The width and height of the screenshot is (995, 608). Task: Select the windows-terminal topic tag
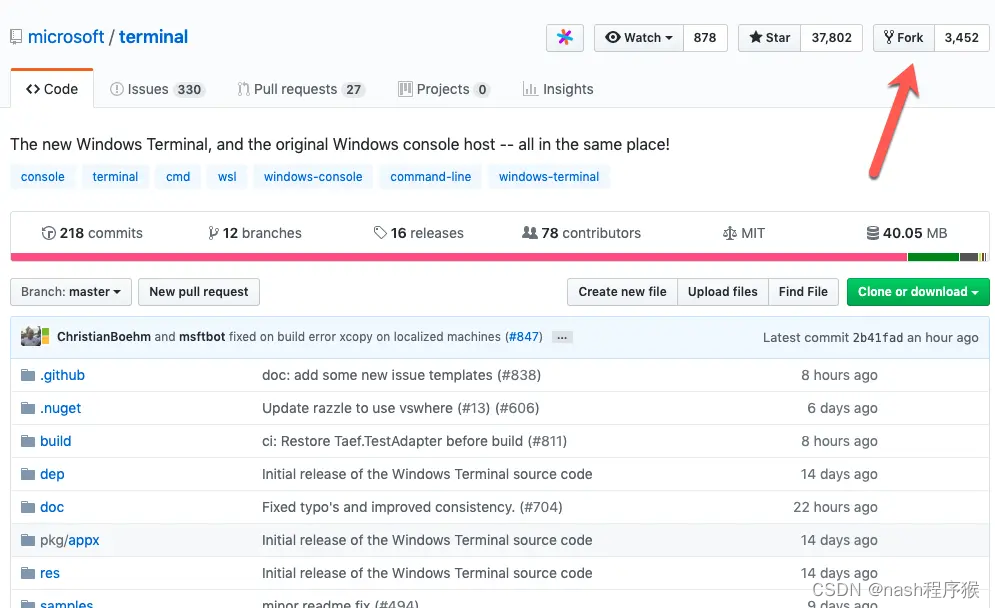548,176
